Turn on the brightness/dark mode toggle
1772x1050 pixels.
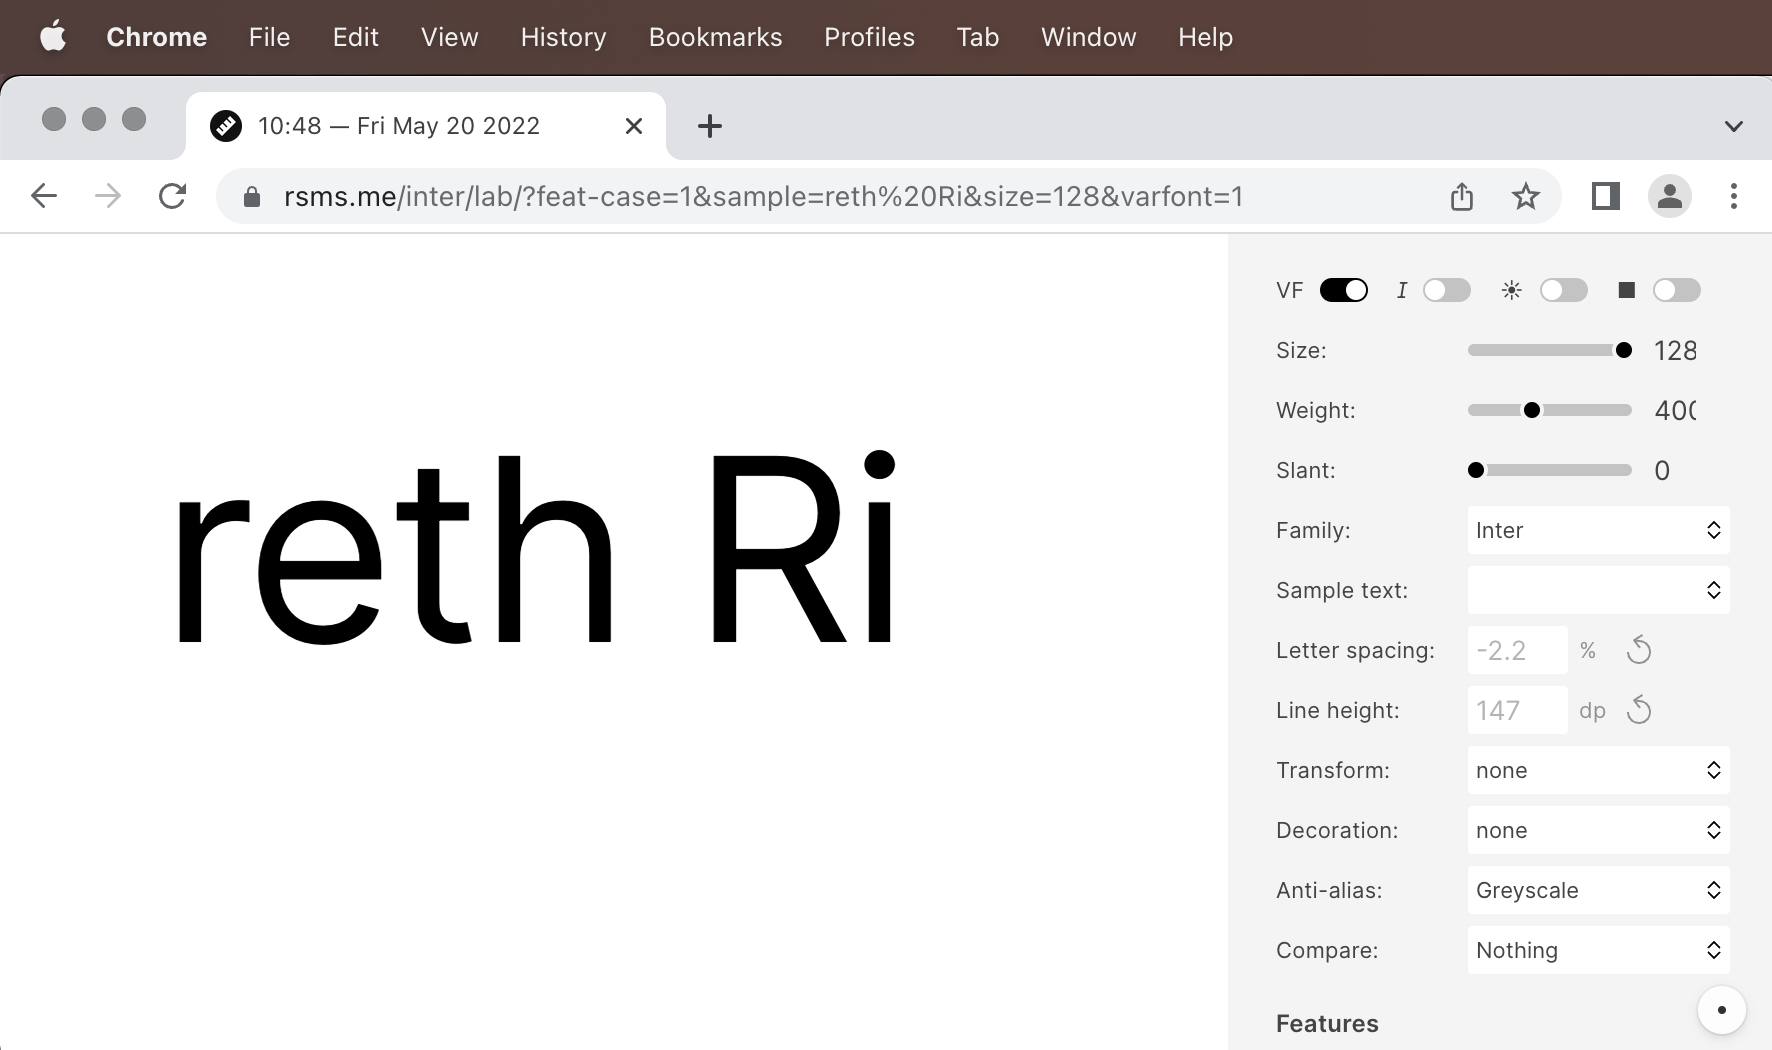pyautogui.click(x=1564, y=290)
